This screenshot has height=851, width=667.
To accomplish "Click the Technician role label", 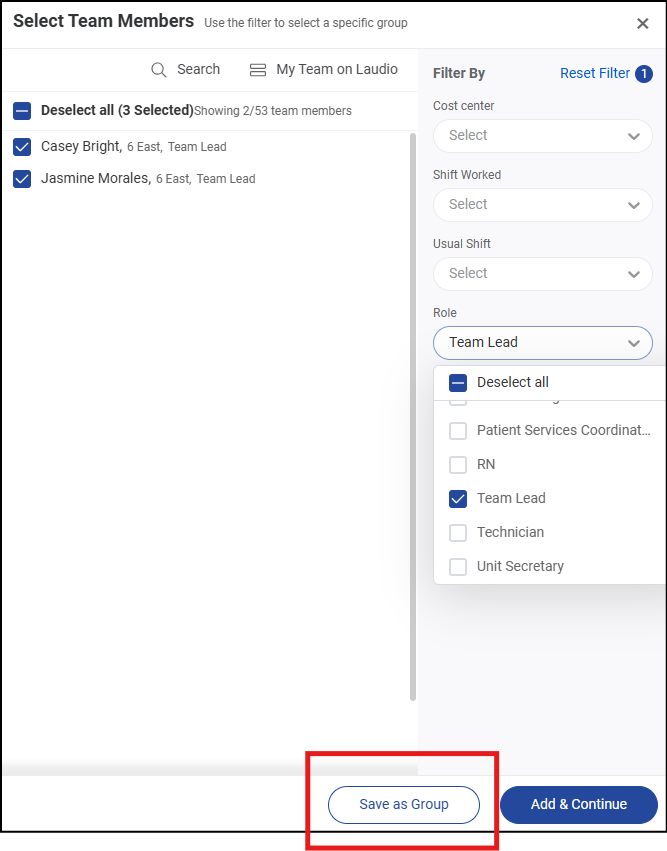I will tap(510, 532).
